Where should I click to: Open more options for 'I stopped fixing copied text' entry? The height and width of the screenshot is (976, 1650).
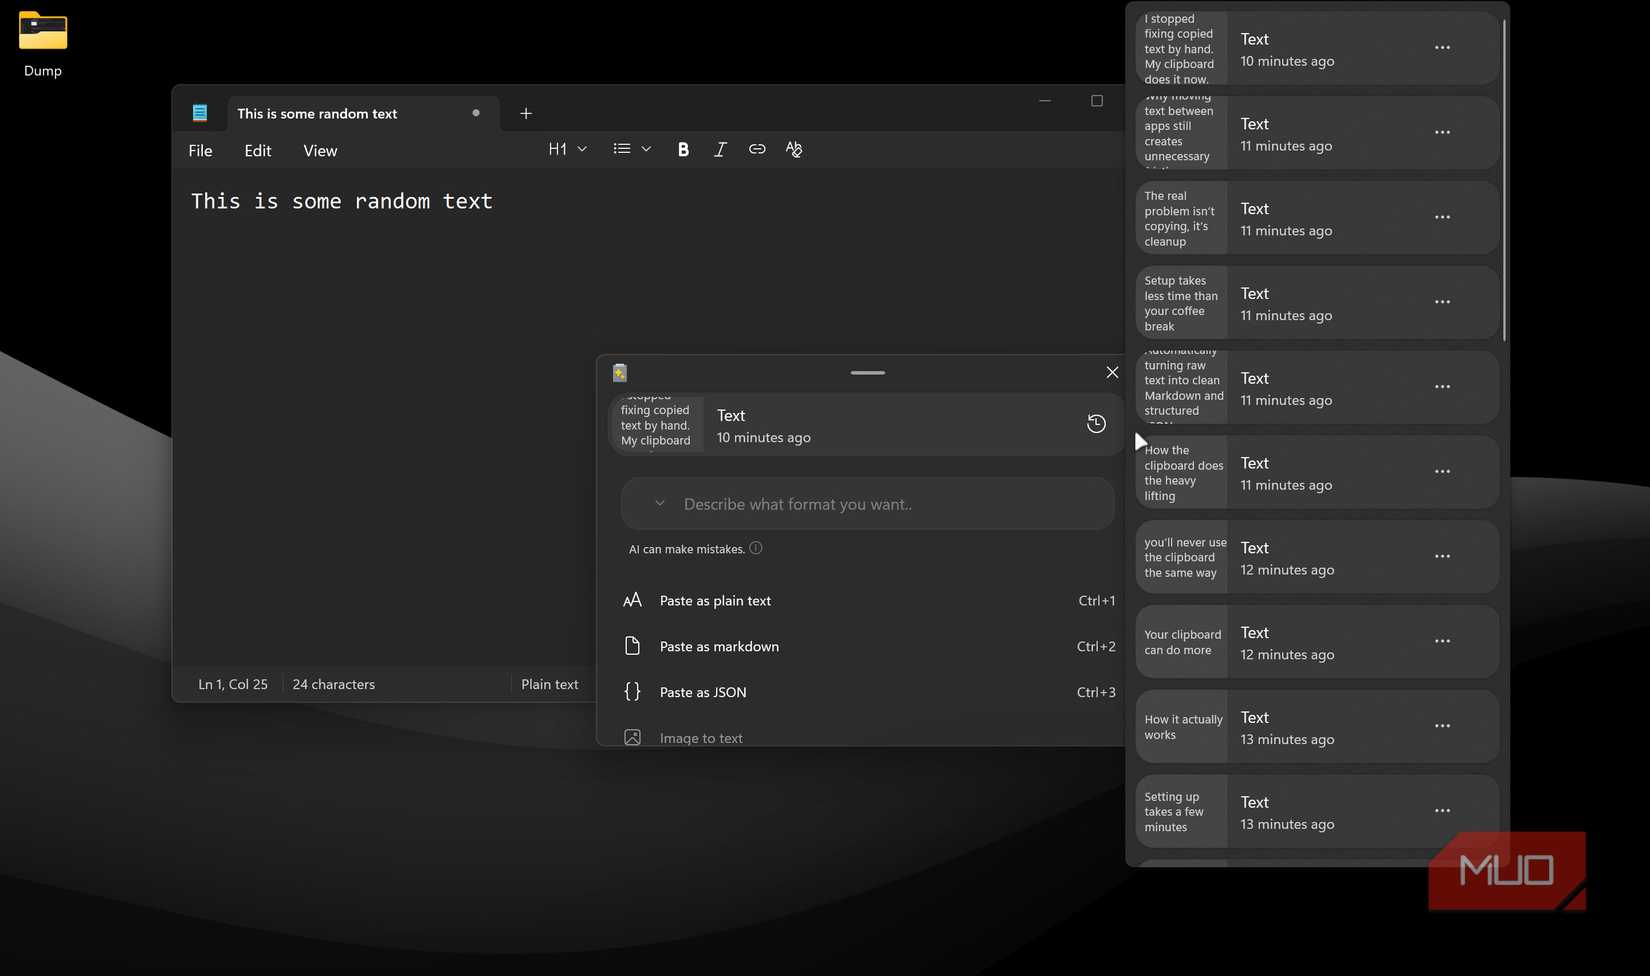(1442, 48)
